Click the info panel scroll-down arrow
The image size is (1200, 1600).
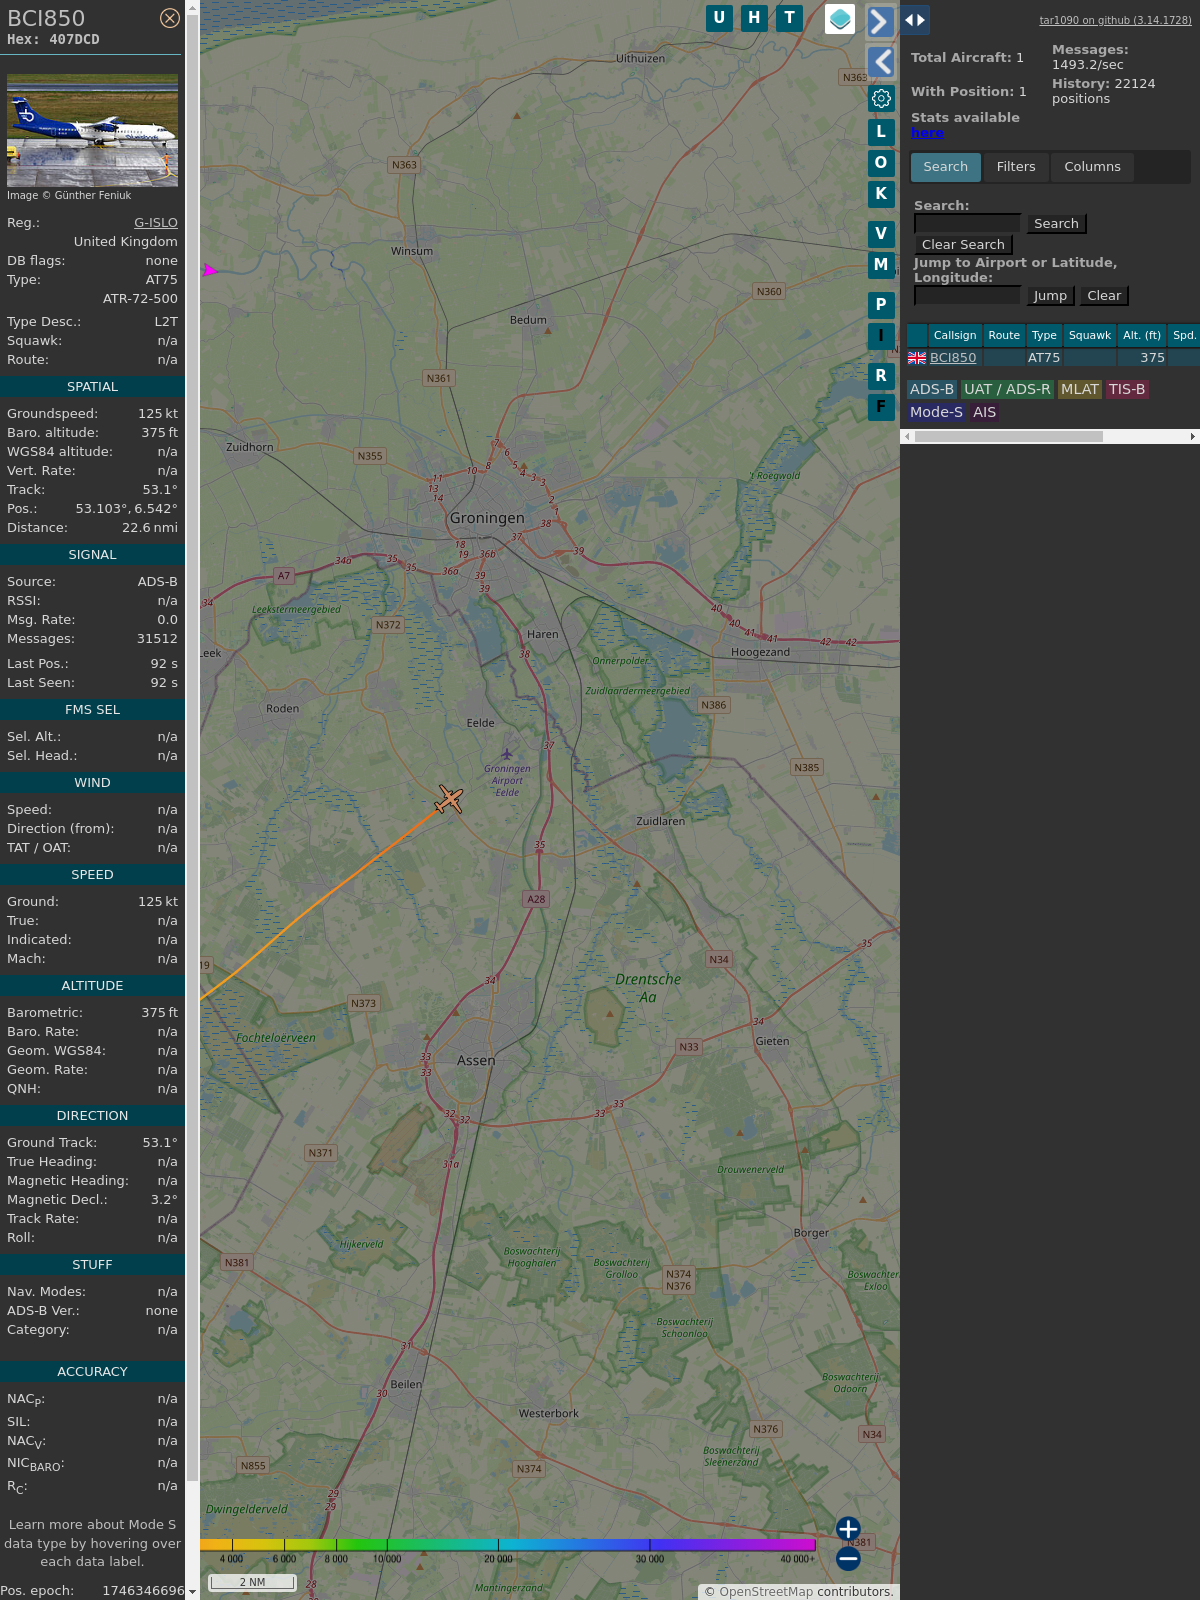(x=192, y=1592)
